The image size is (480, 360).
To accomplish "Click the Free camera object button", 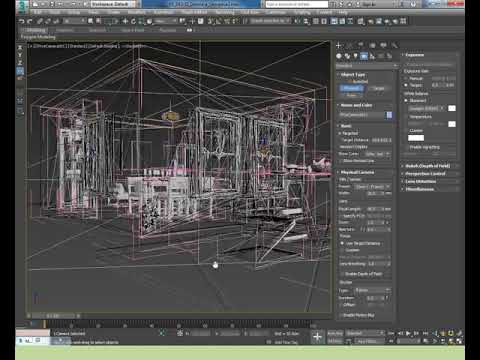I will pyautogui.click(x=352, y=95).
